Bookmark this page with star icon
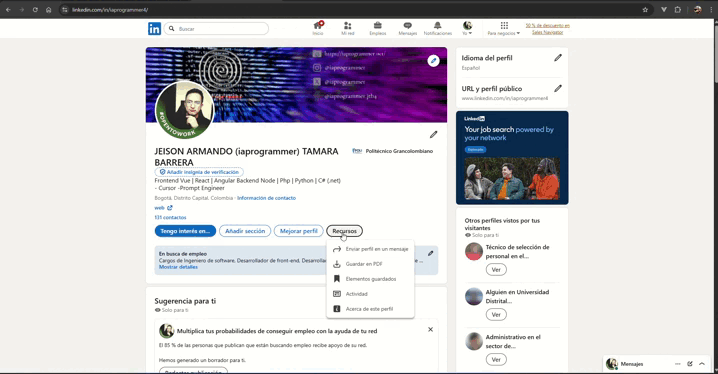The image size is (718, 374). coord(645,10)
